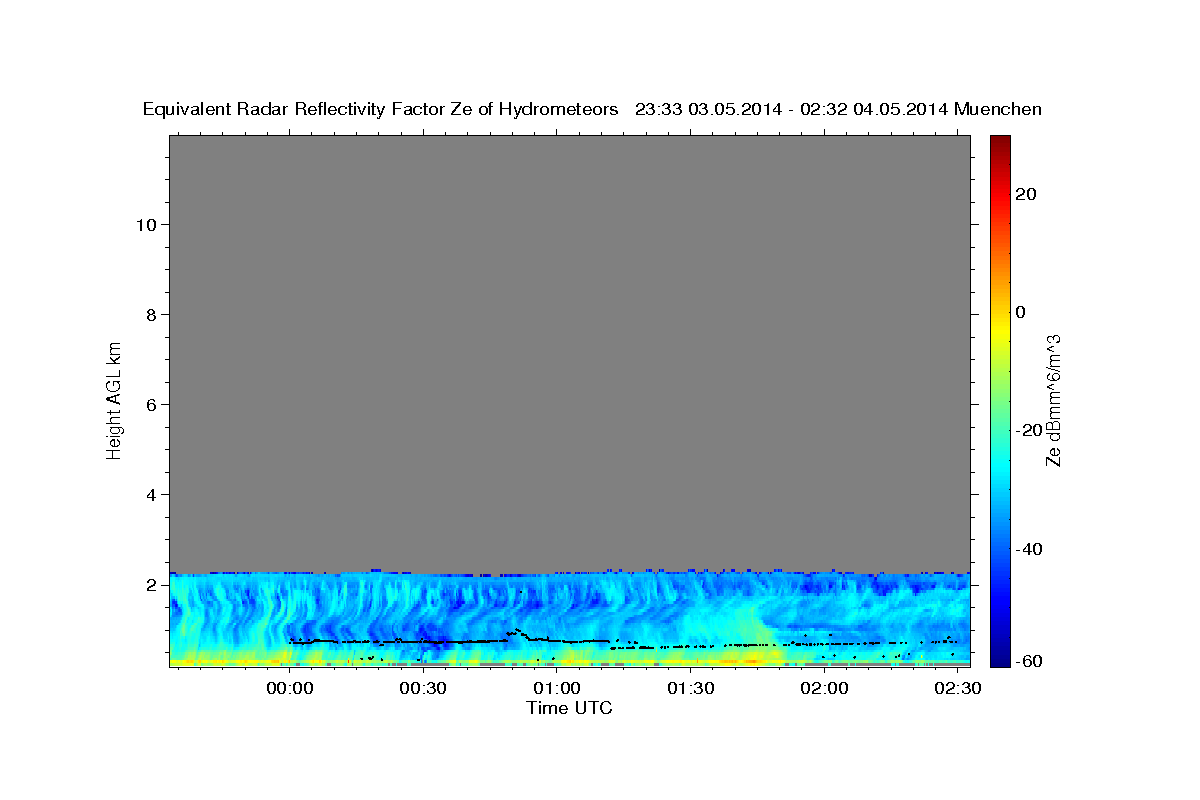
Task: Click the plot title 'Equivalent Radar Reflectivity Factor Ze of Hydrometeors'
Action: pyautogui.click(x=380, y=109)
